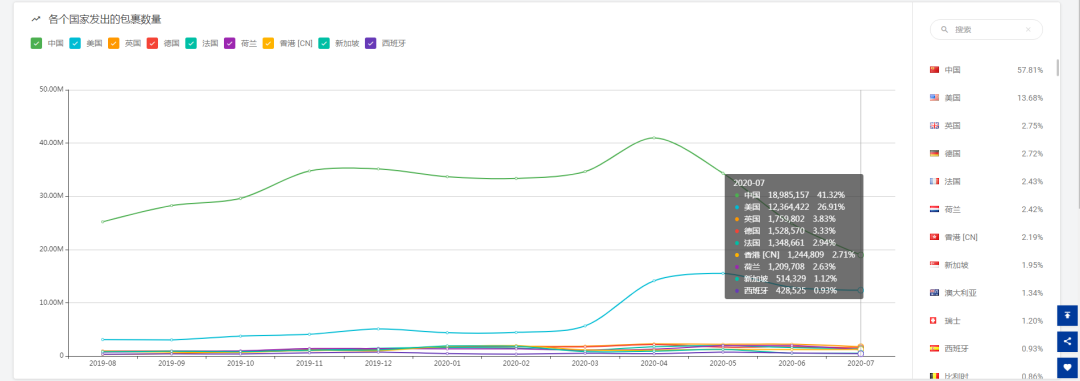1080x381 pixels.
Task: Click the heart favorite floating button
Action: (1067, 367)
